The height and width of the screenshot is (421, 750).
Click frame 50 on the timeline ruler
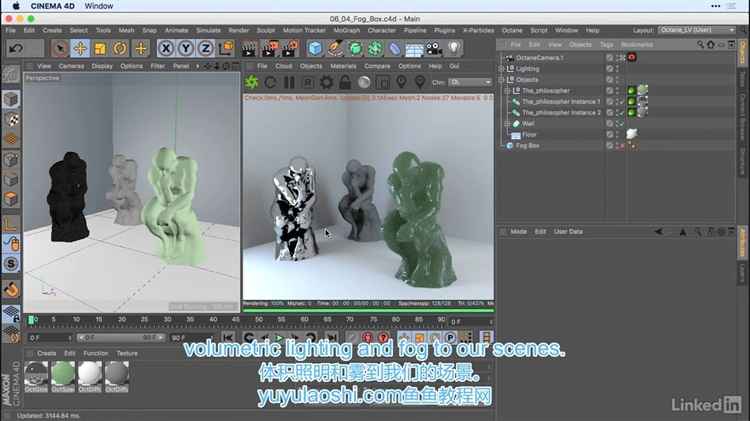click(x=259, y=319)
